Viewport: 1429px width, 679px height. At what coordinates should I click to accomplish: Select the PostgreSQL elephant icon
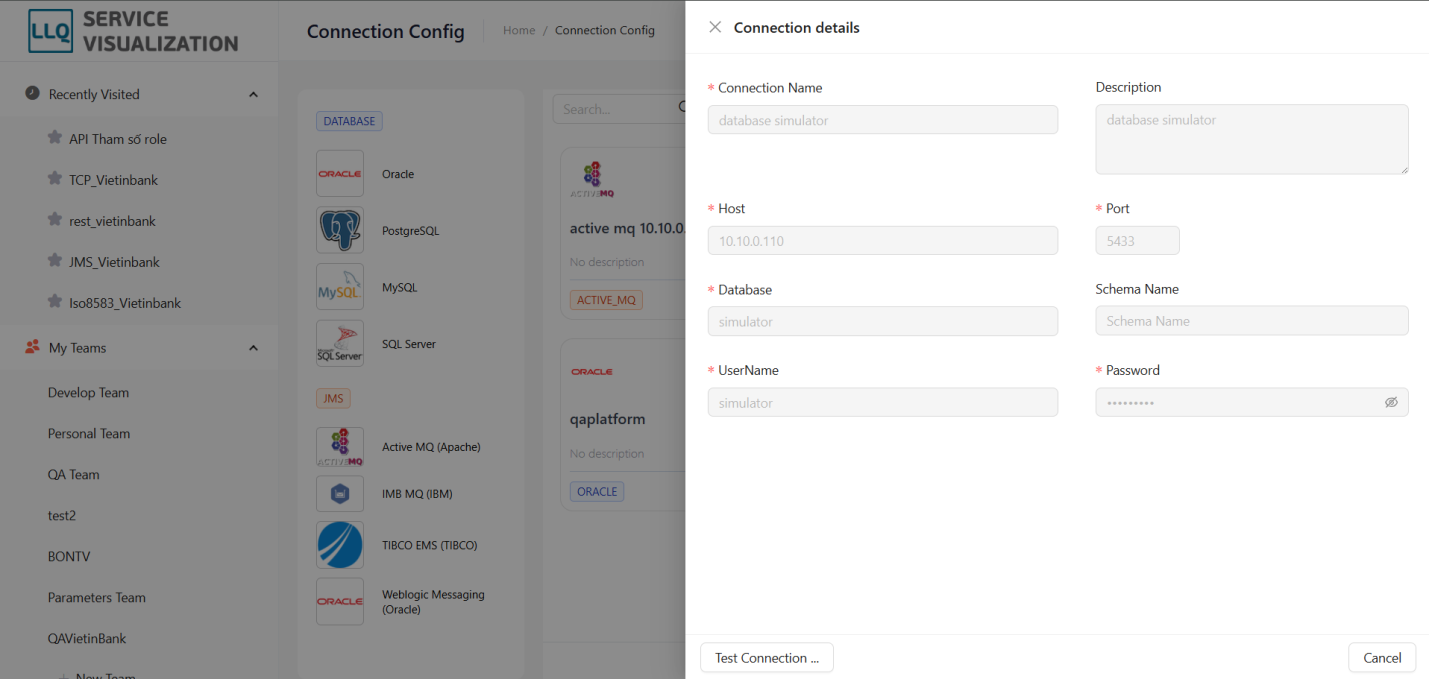point(340,231)
